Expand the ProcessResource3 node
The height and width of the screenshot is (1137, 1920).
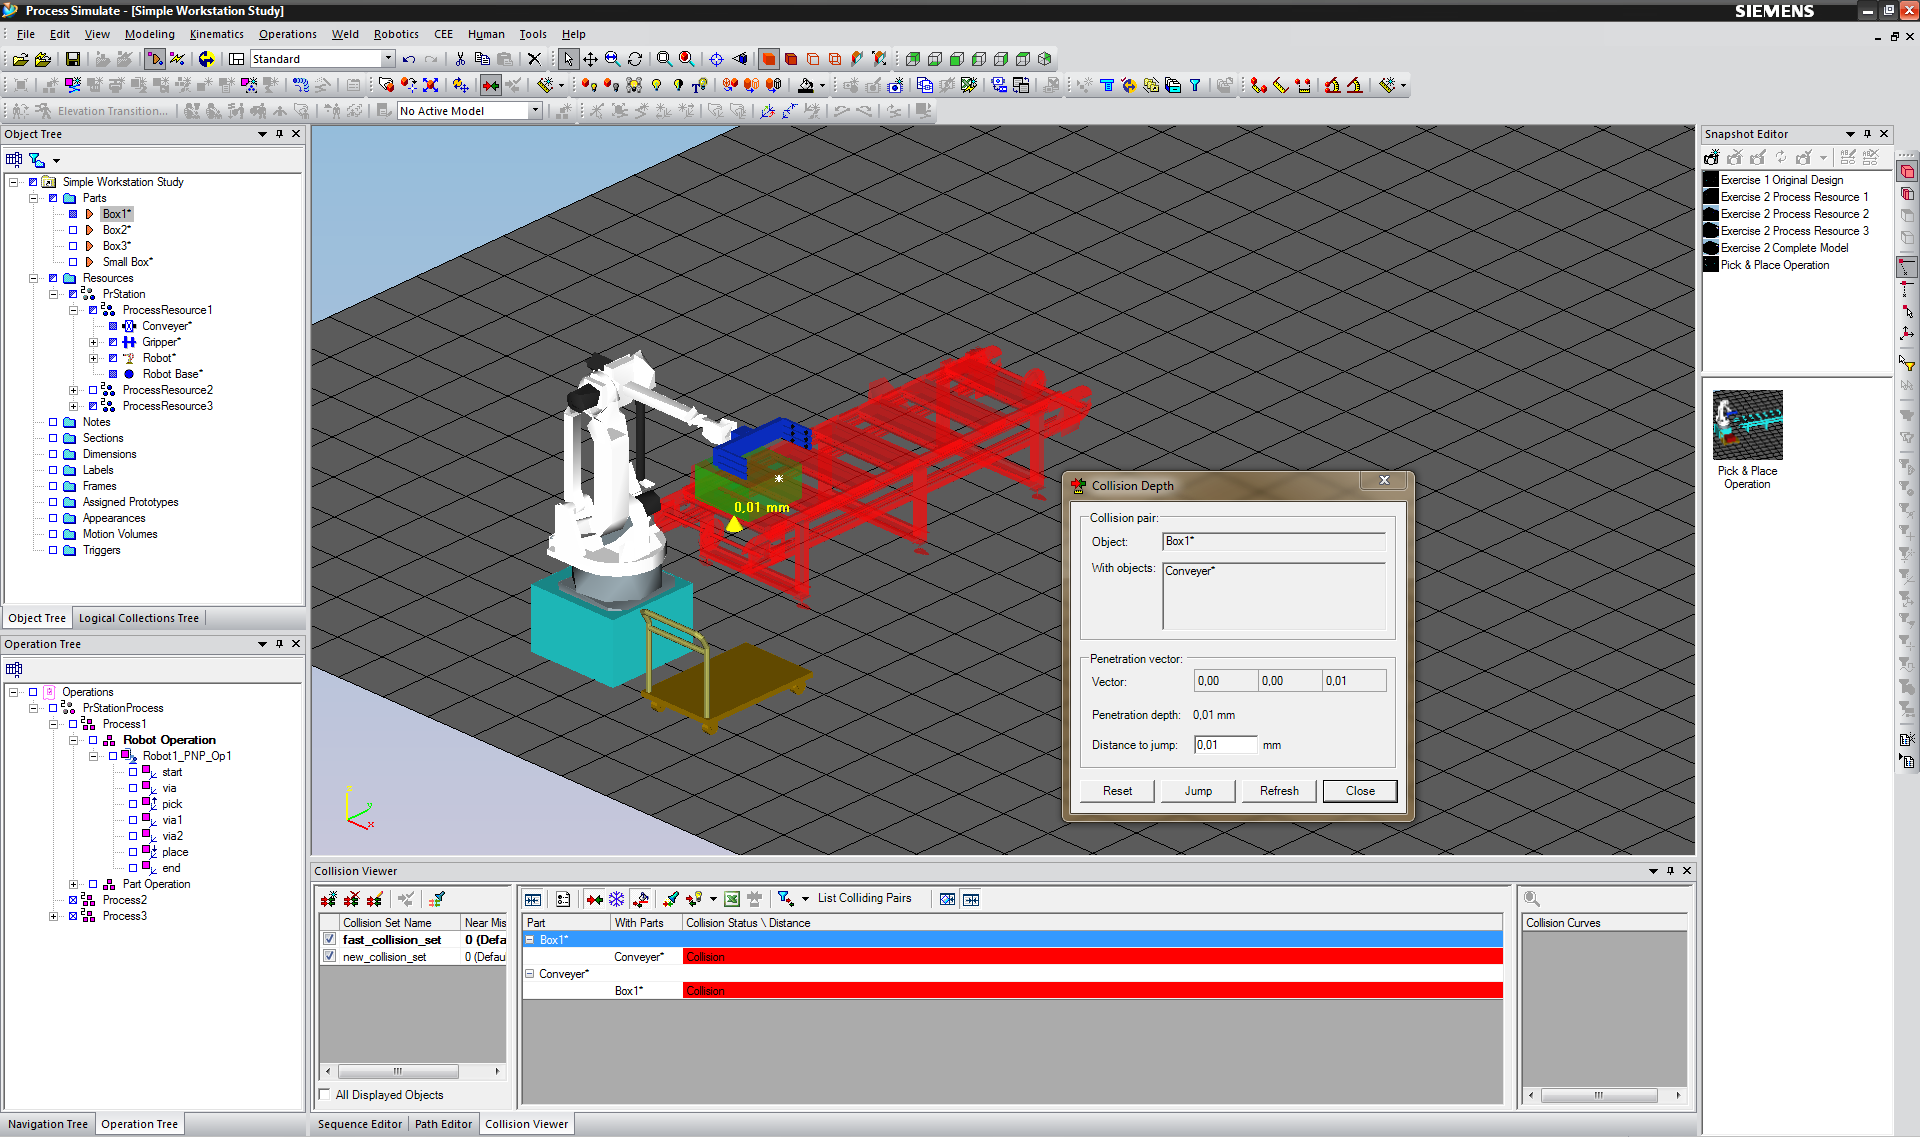click(73, 406)
